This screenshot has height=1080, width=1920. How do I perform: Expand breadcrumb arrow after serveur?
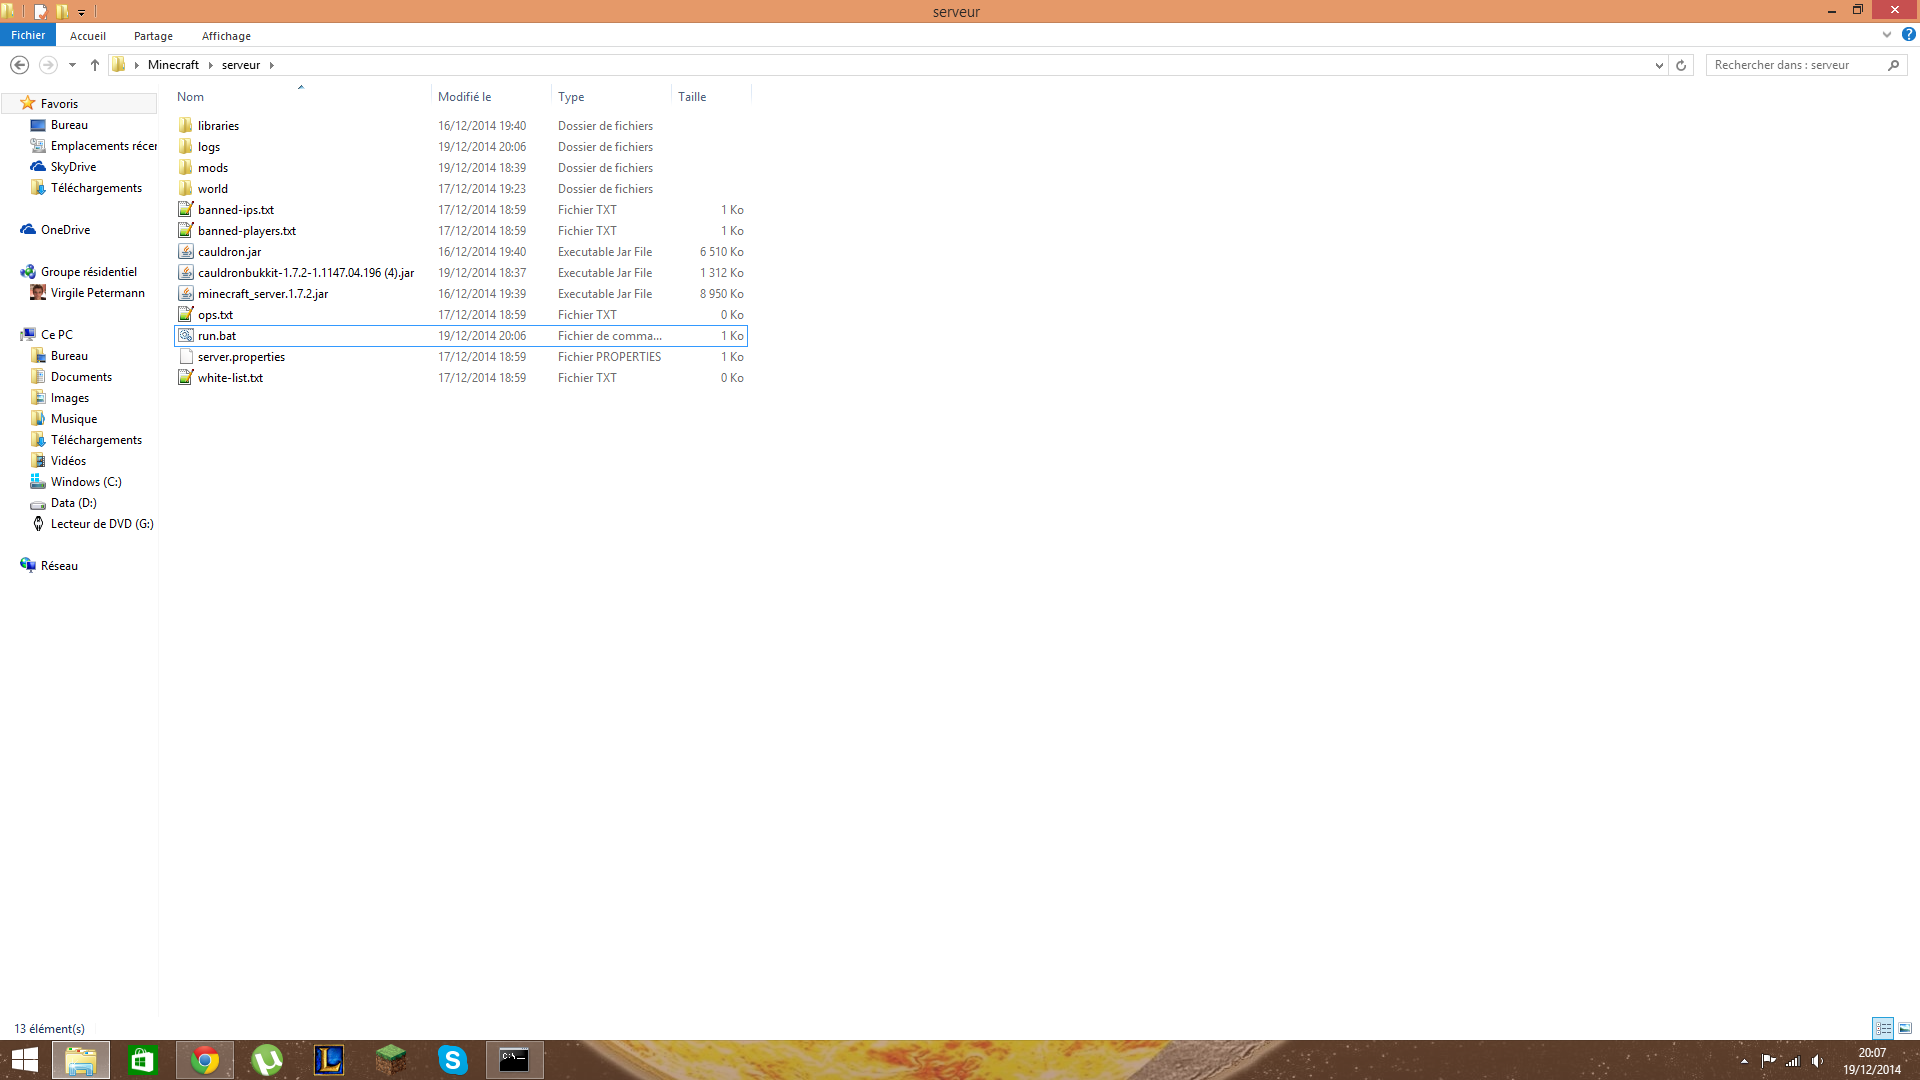(271, 65)
